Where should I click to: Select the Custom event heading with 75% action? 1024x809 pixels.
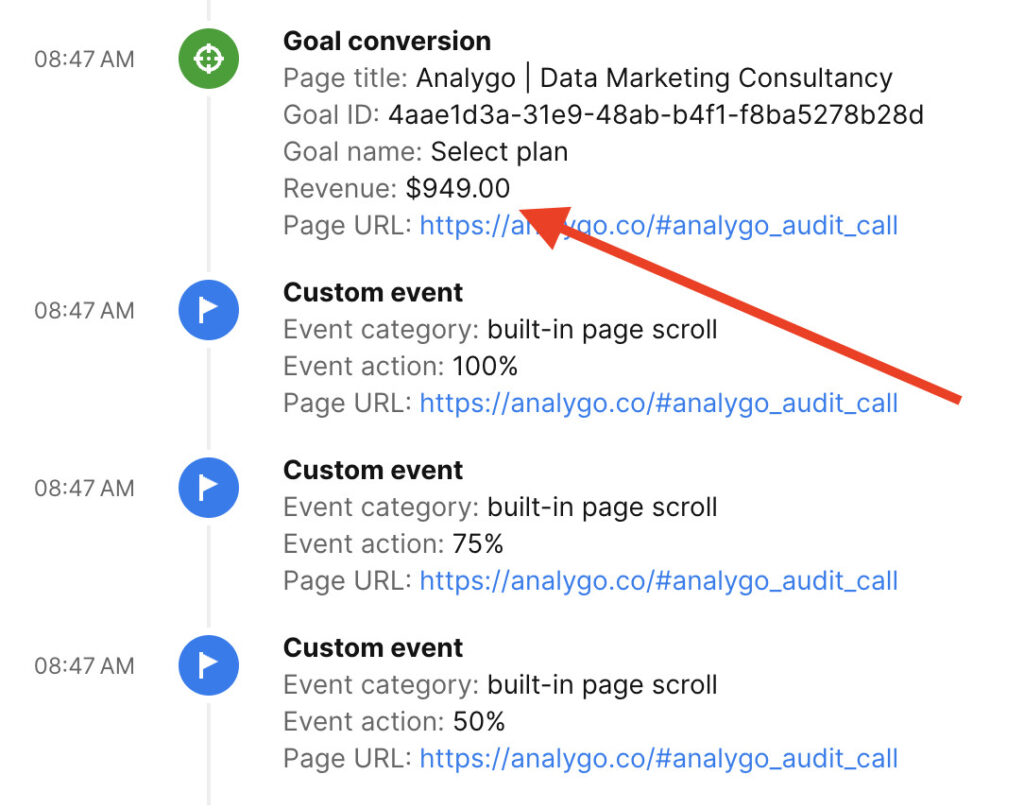coord(373,470)
